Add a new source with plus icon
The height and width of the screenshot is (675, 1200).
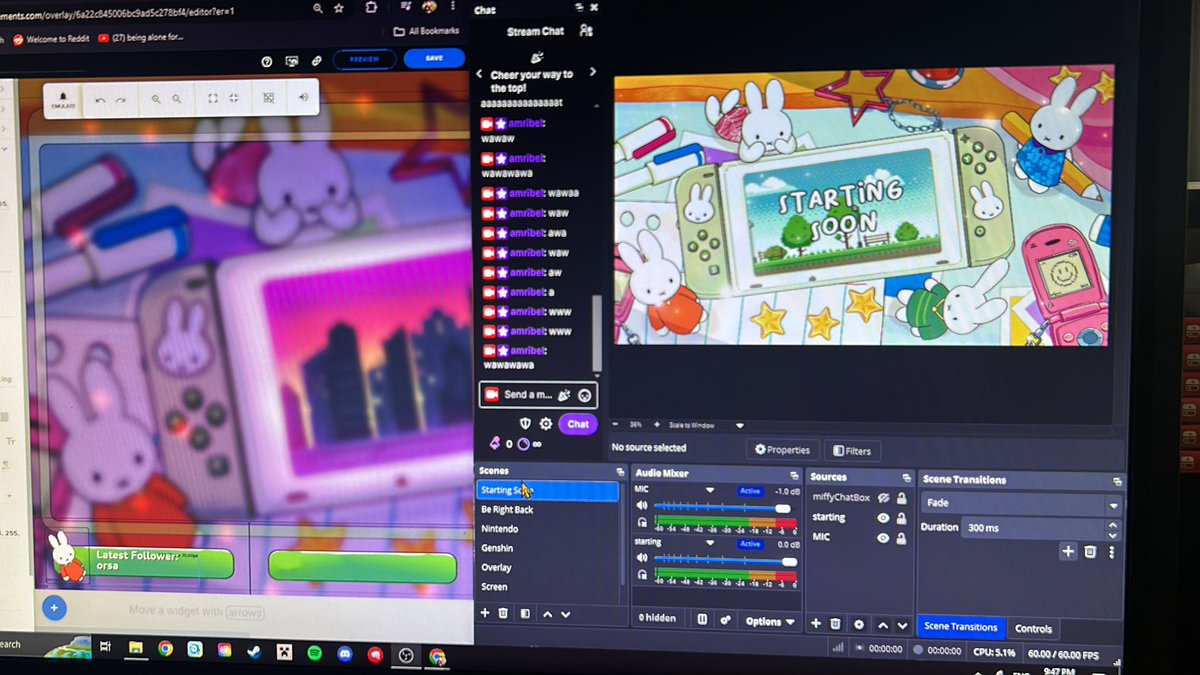pos(816,623)
